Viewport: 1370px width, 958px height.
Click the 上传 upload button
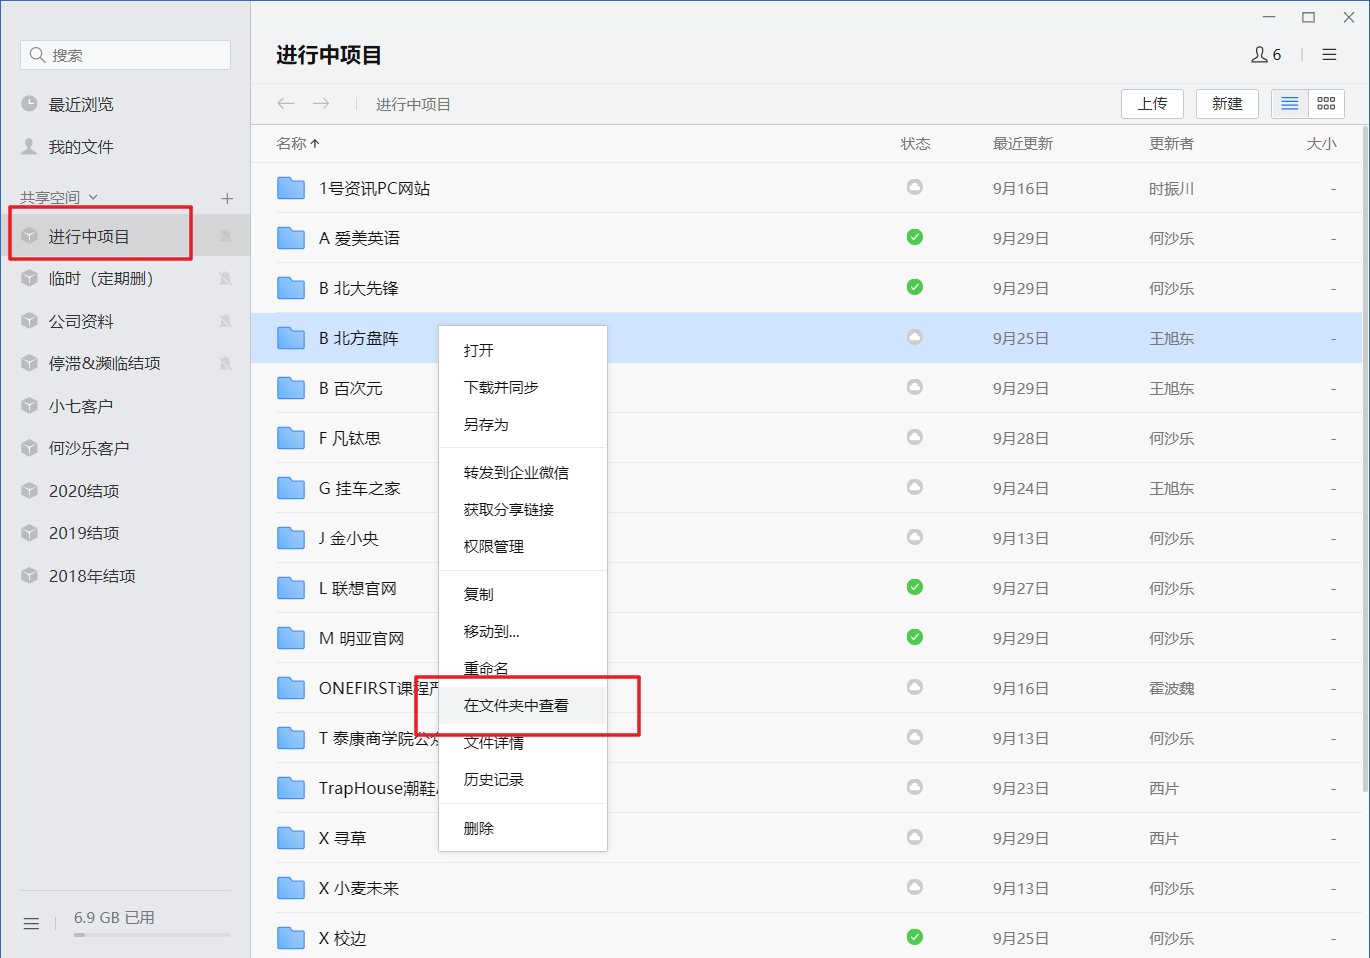coord(1152,104)
